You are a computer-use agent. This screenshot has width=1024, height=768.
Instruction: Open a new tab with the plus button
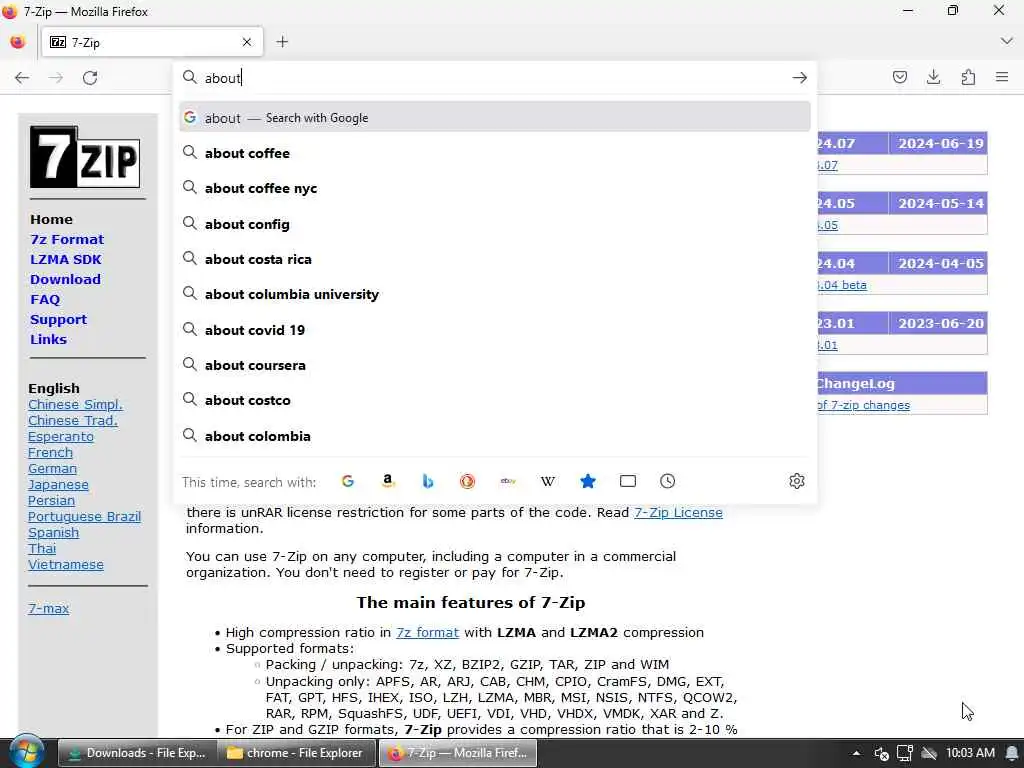point(282,42)
